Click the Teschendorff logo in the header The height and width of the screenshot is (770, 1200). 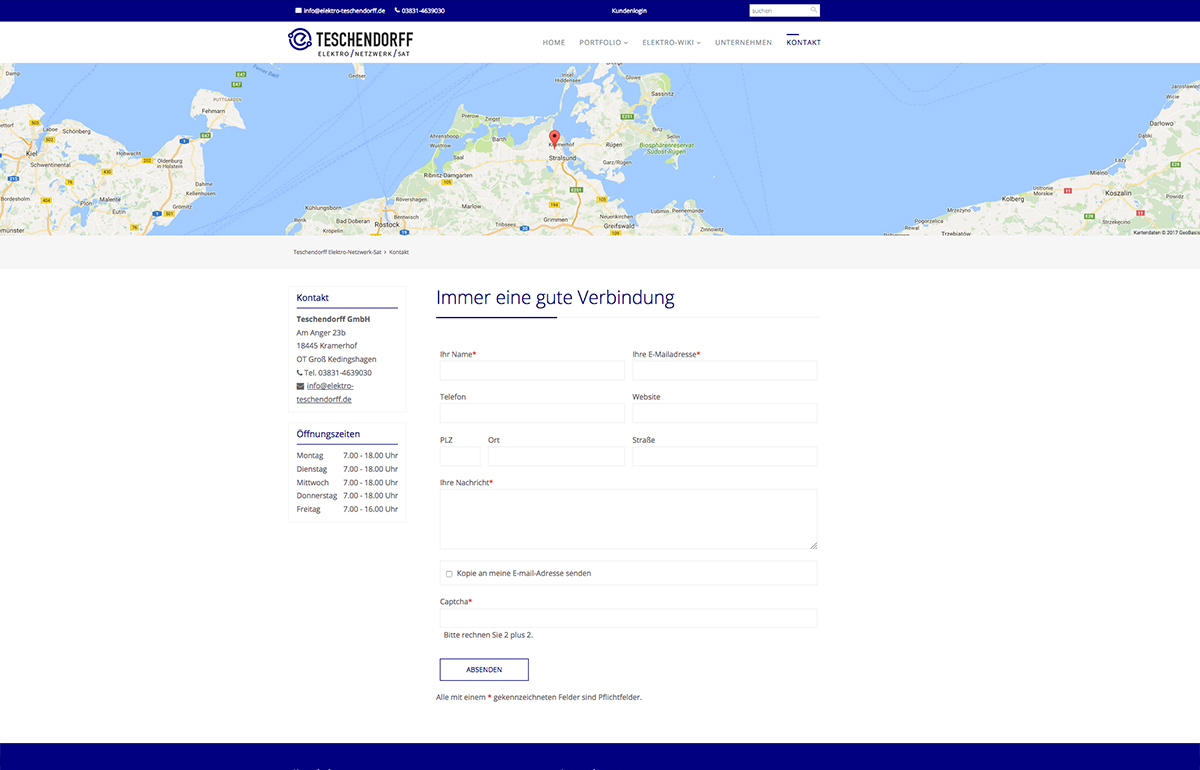click(350, 42)
